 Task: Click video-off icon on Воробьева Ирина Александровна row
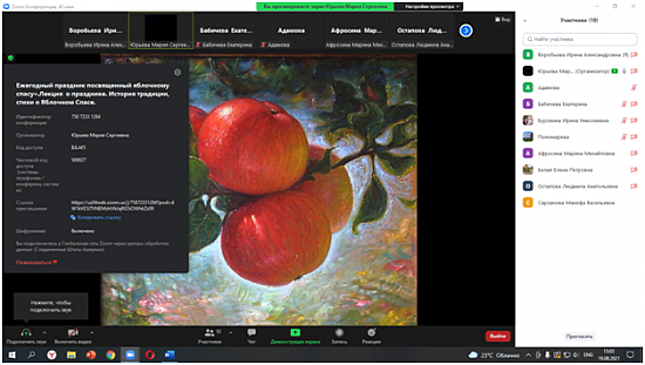[634, 55]
